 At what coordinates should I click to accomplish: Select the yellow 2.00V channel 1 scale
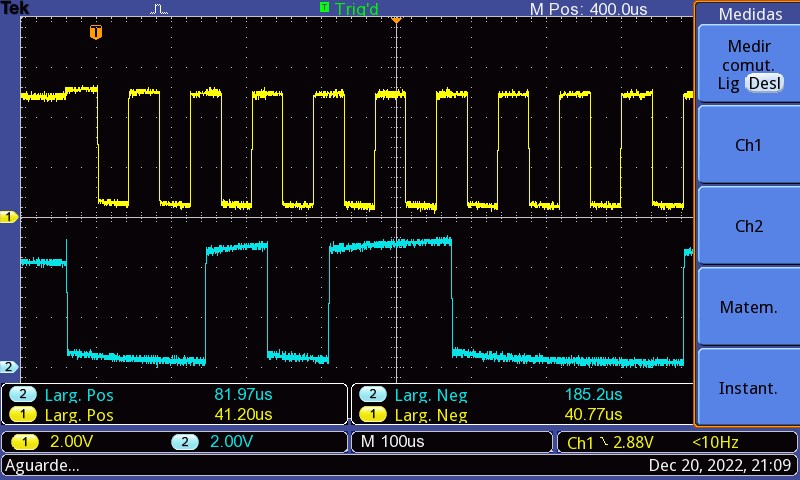(71, 441)
